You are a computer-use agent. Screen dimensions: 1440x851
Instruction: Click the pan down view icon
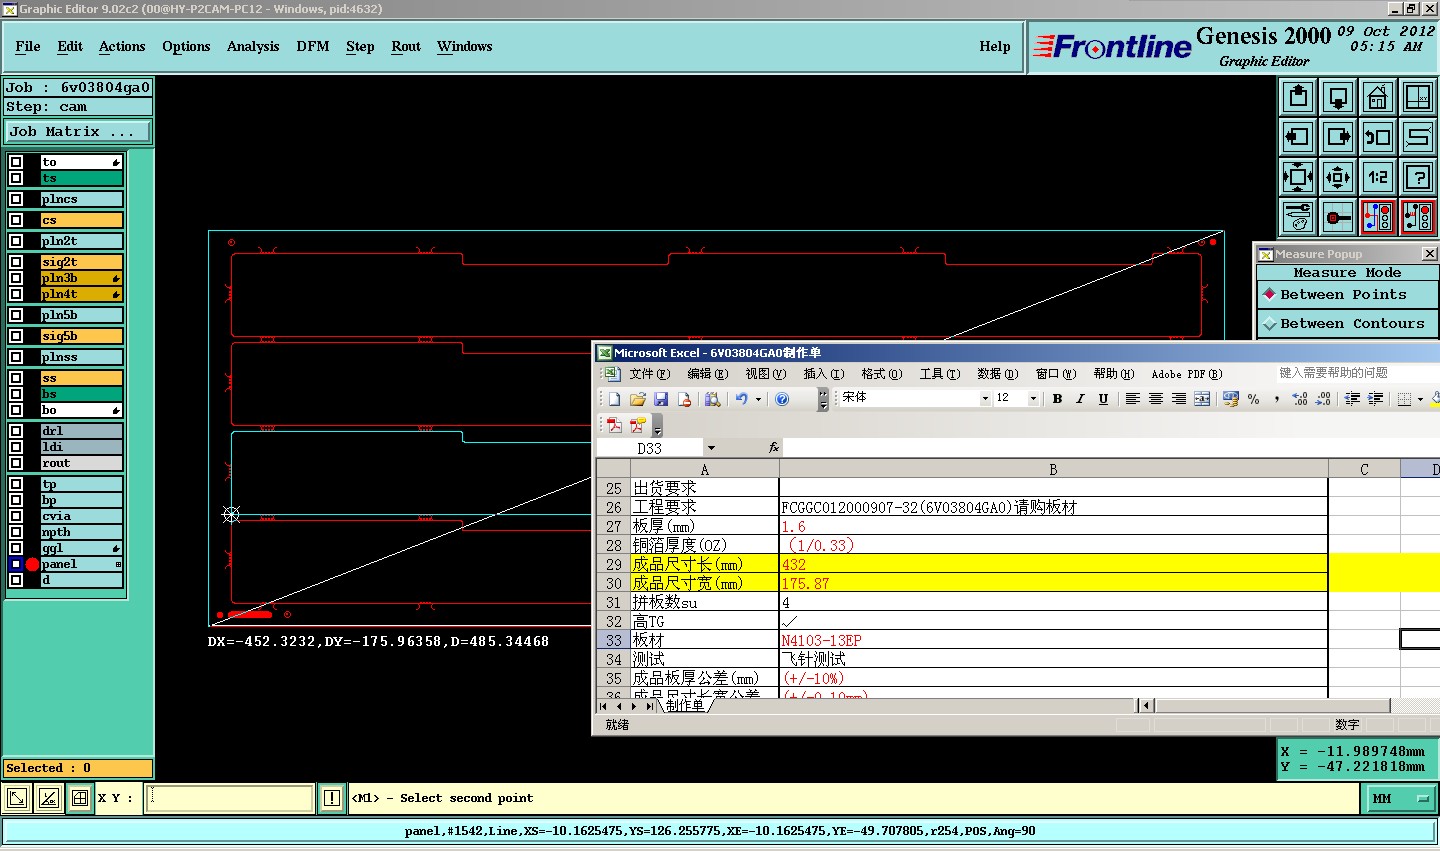(1338, 97)
